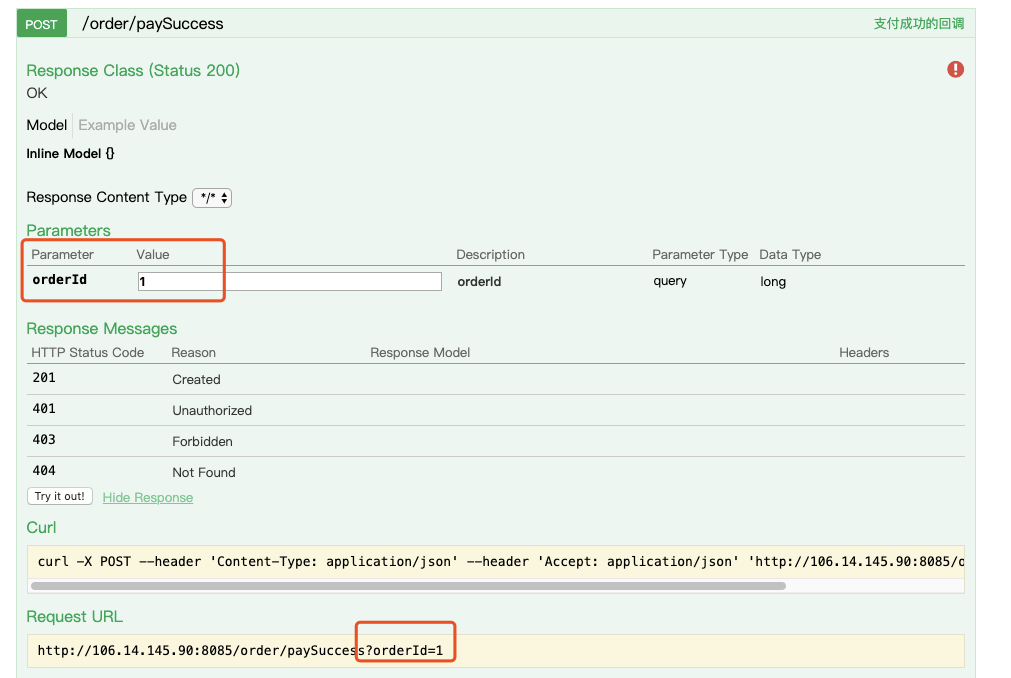The image size is (1011, 678).
Task: Click the 支付成功的回调 description link
Action: pyautogui.click(x=919, y=24)
